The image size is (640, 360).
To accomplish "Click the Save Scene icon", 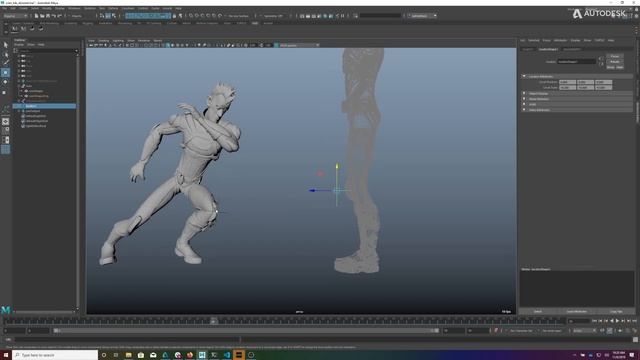I will click(x=48, y=16).
